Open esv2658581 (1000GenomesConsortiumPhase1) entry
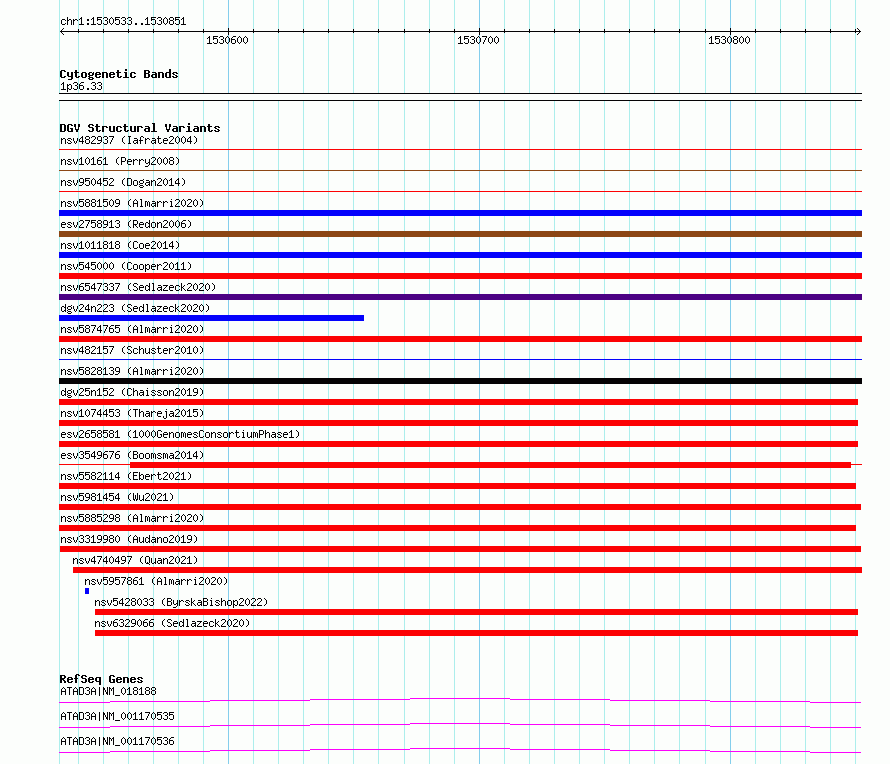Viewport: 890px width, 764px height. pyautogui.click(x=180, y=434)
